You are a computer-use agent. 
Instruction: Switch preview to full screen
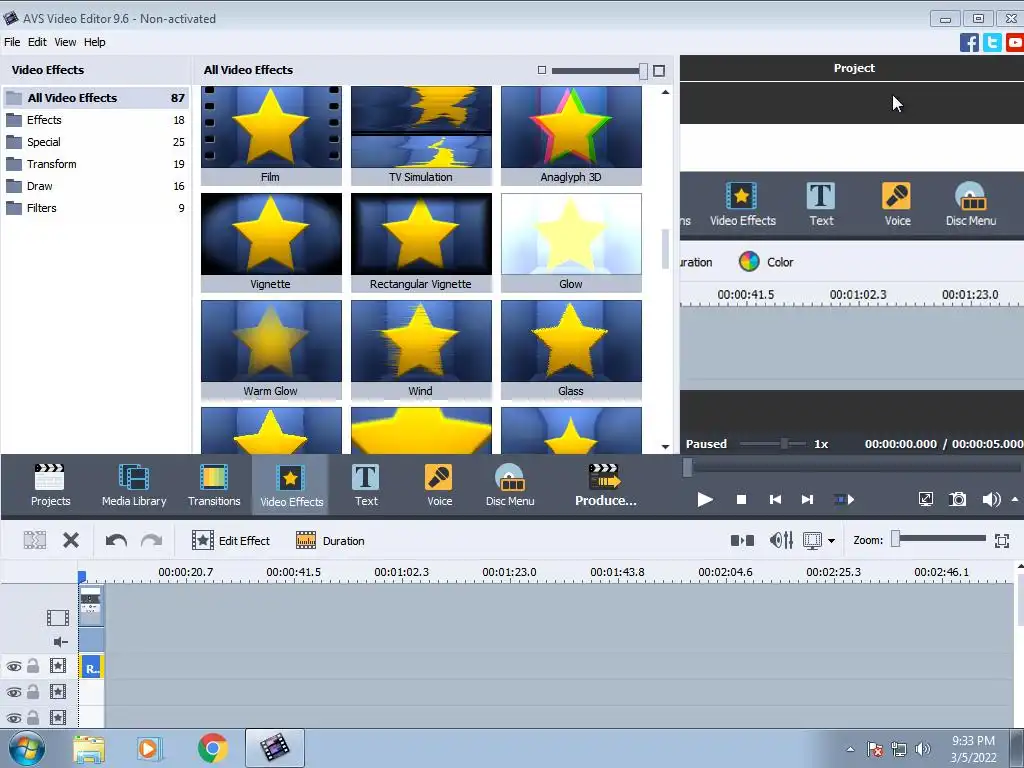tap(925, 500)
